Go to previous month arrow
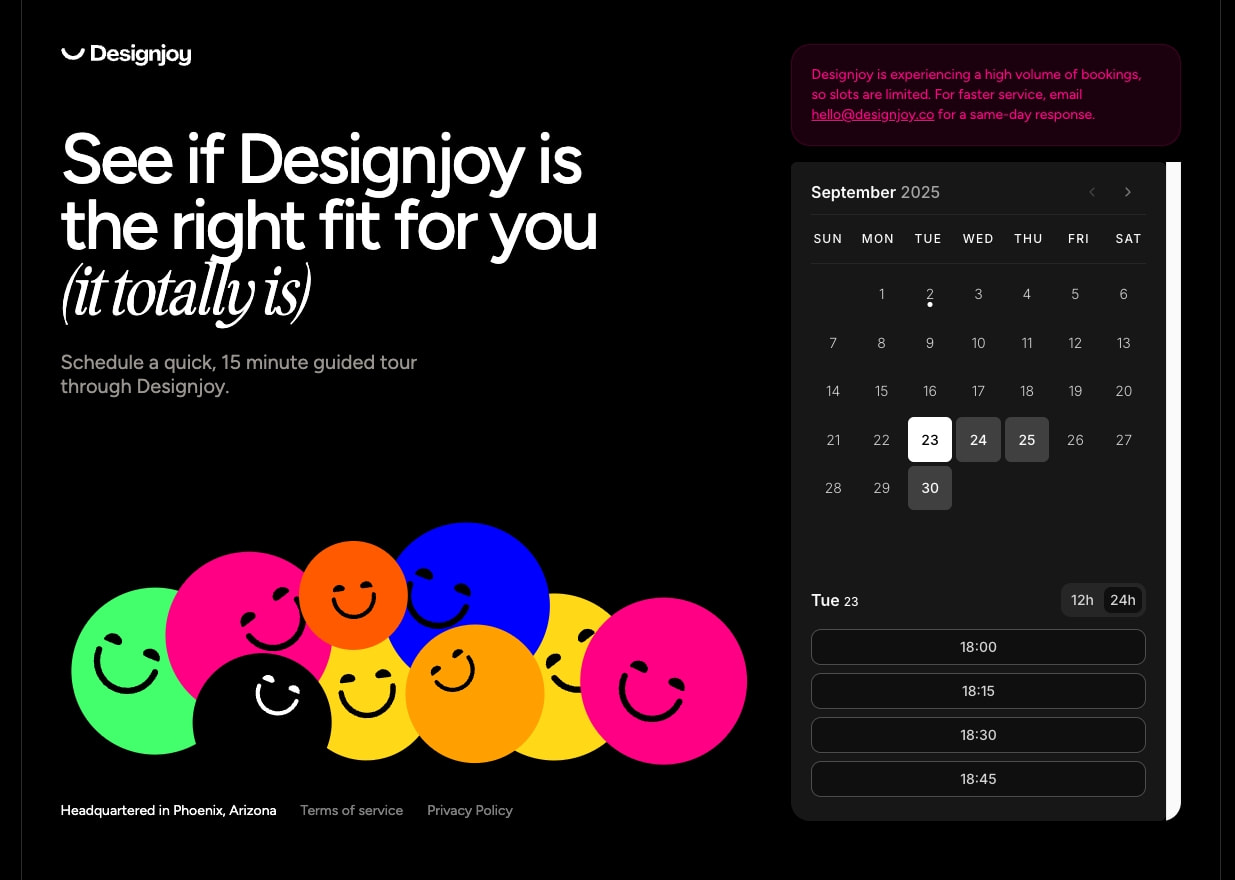Screen dimensions: 1235x880 click(x=1092, y=192)
